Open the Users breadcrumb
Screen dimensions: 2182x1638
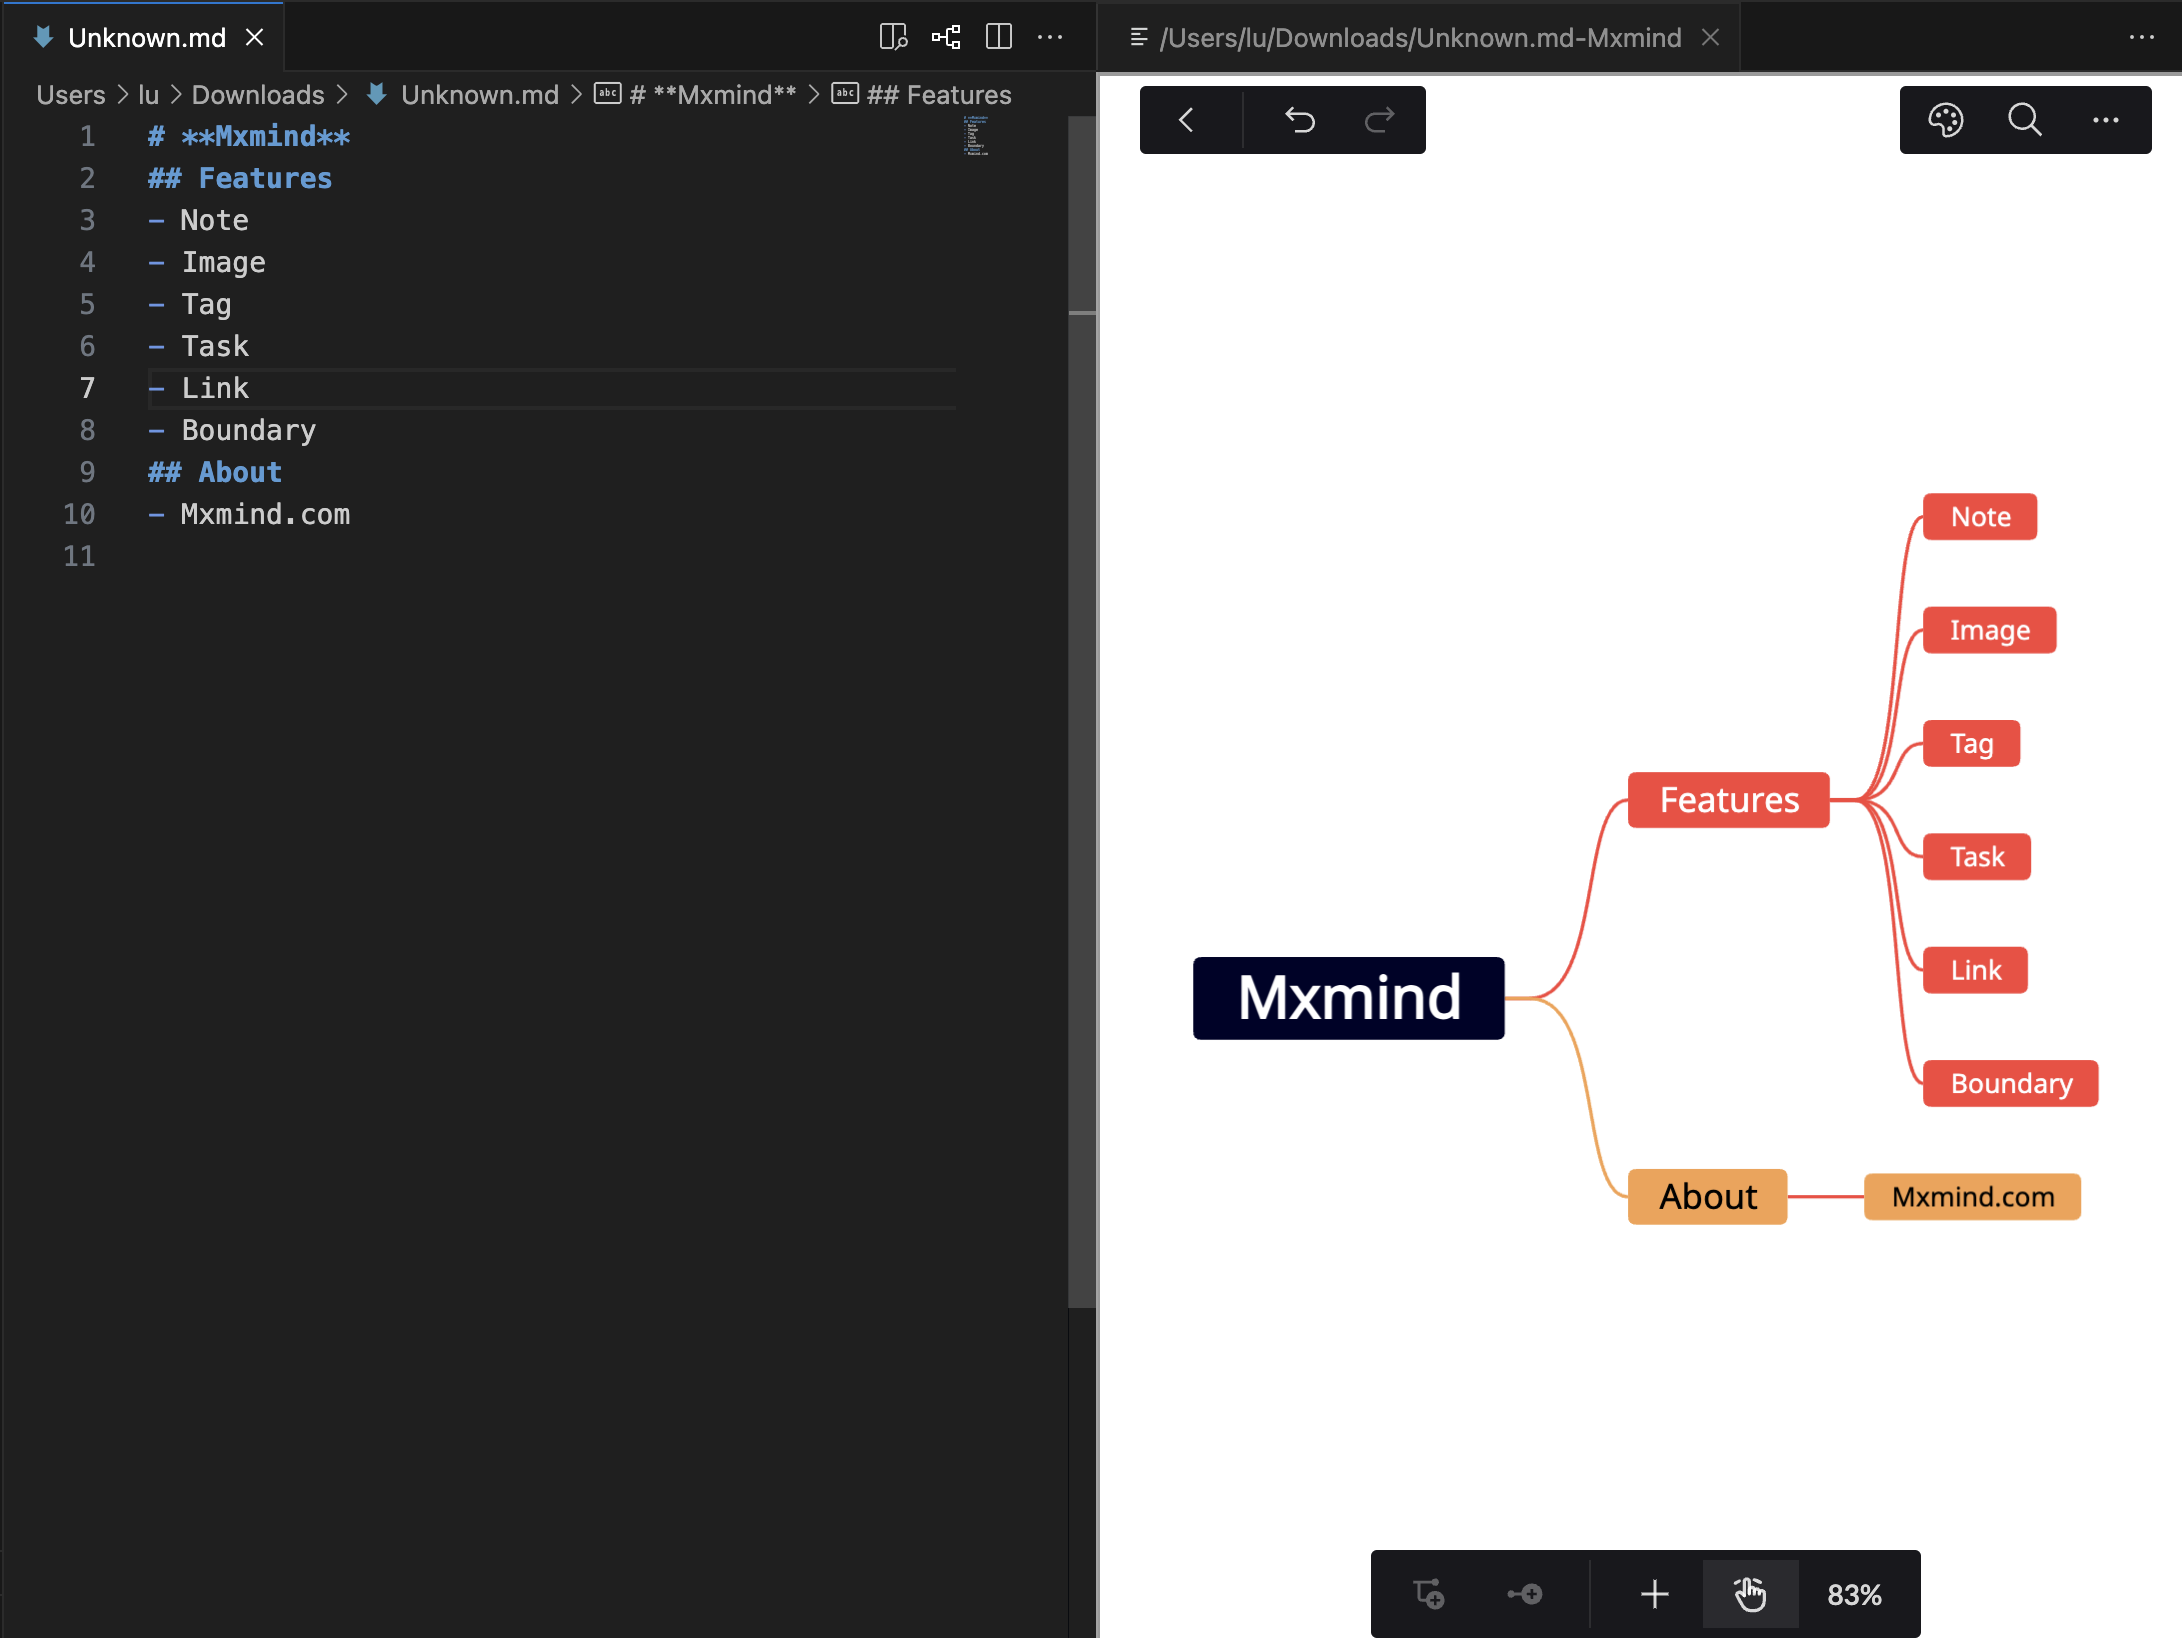71,95
